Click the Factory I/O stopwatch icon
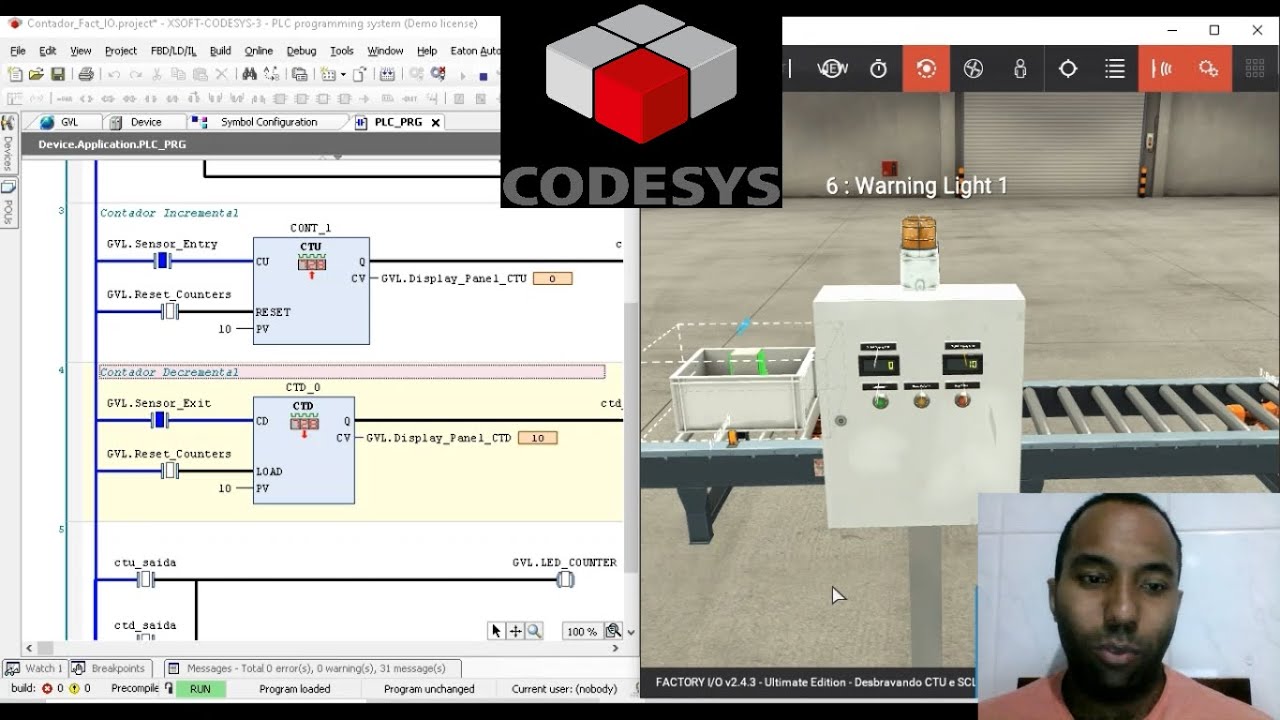Image resolution: width=1280 pixels, height=720 pixels. [878, 68]
